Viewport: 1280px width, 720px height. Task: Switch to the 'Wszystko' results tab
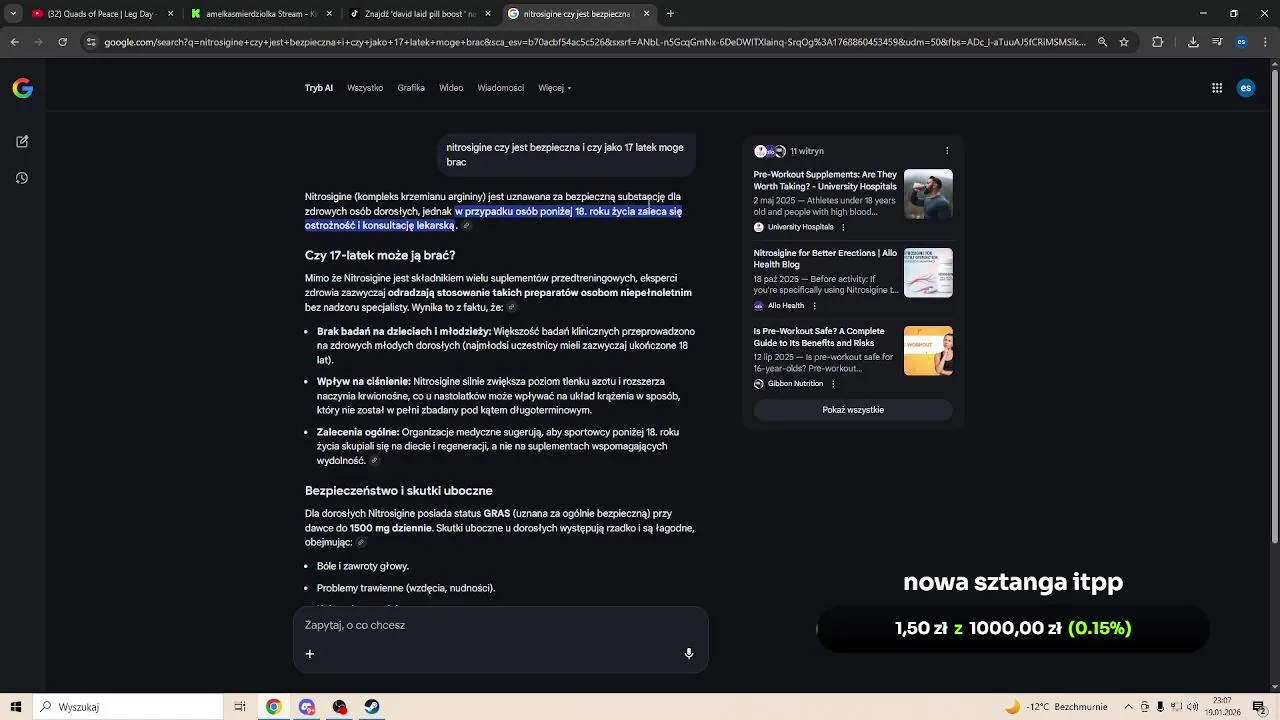click(365, 88)
